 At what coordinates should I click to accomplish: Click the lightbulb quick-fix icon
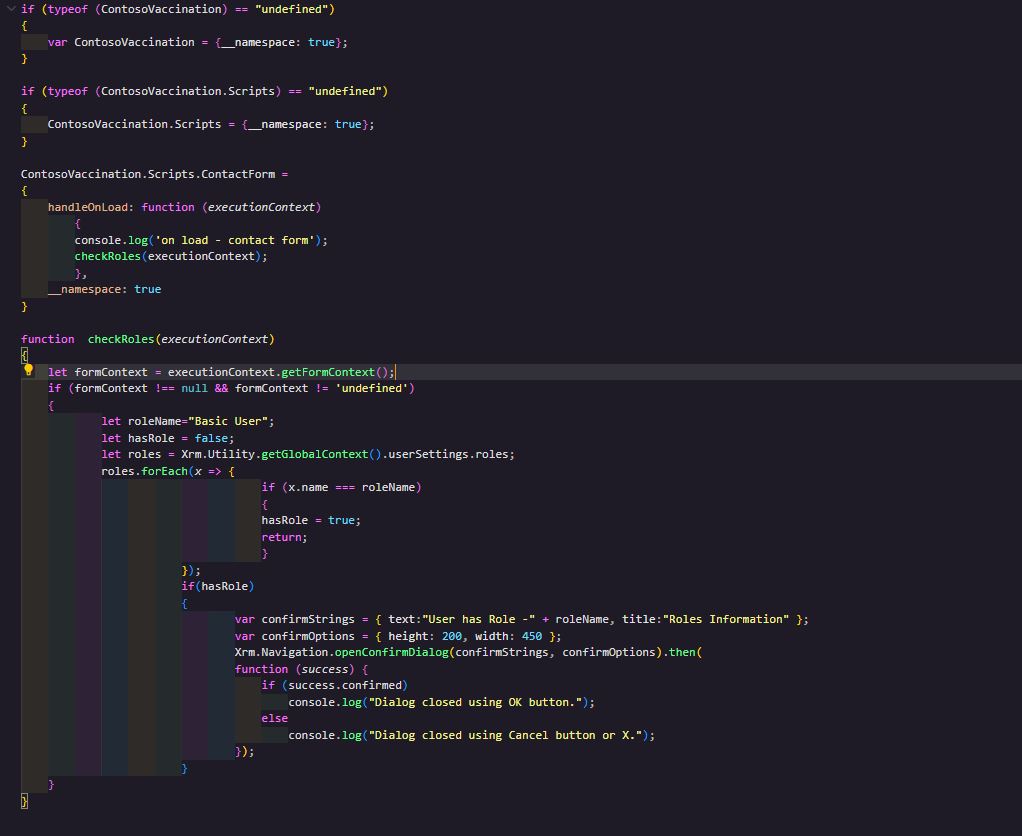[x=28, y=370]
